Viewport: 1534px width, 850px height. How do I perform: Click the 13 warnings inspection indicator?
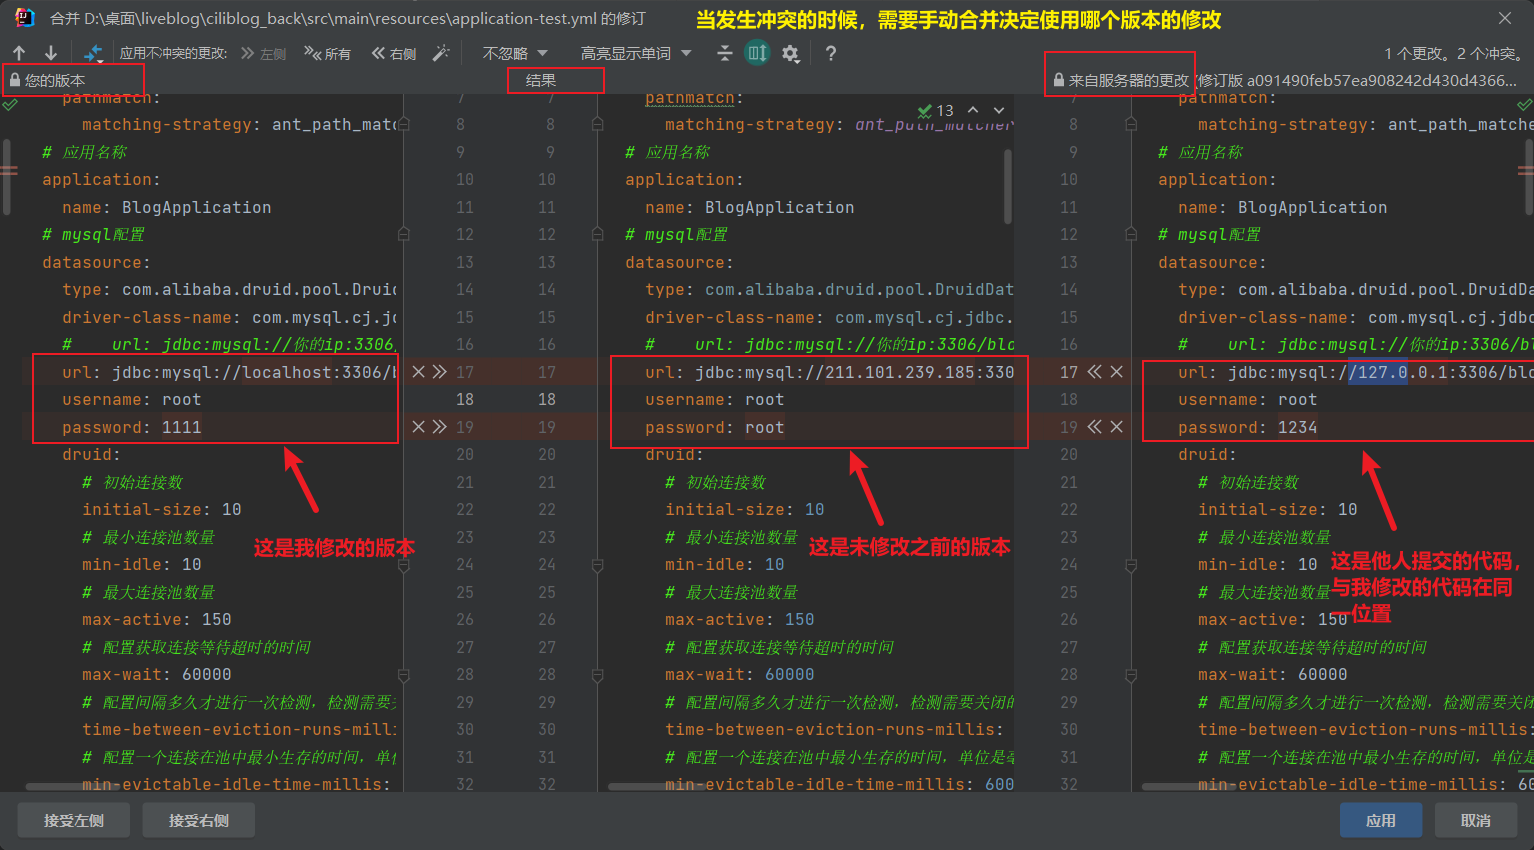pyautogui.click(x=936, y=111)
